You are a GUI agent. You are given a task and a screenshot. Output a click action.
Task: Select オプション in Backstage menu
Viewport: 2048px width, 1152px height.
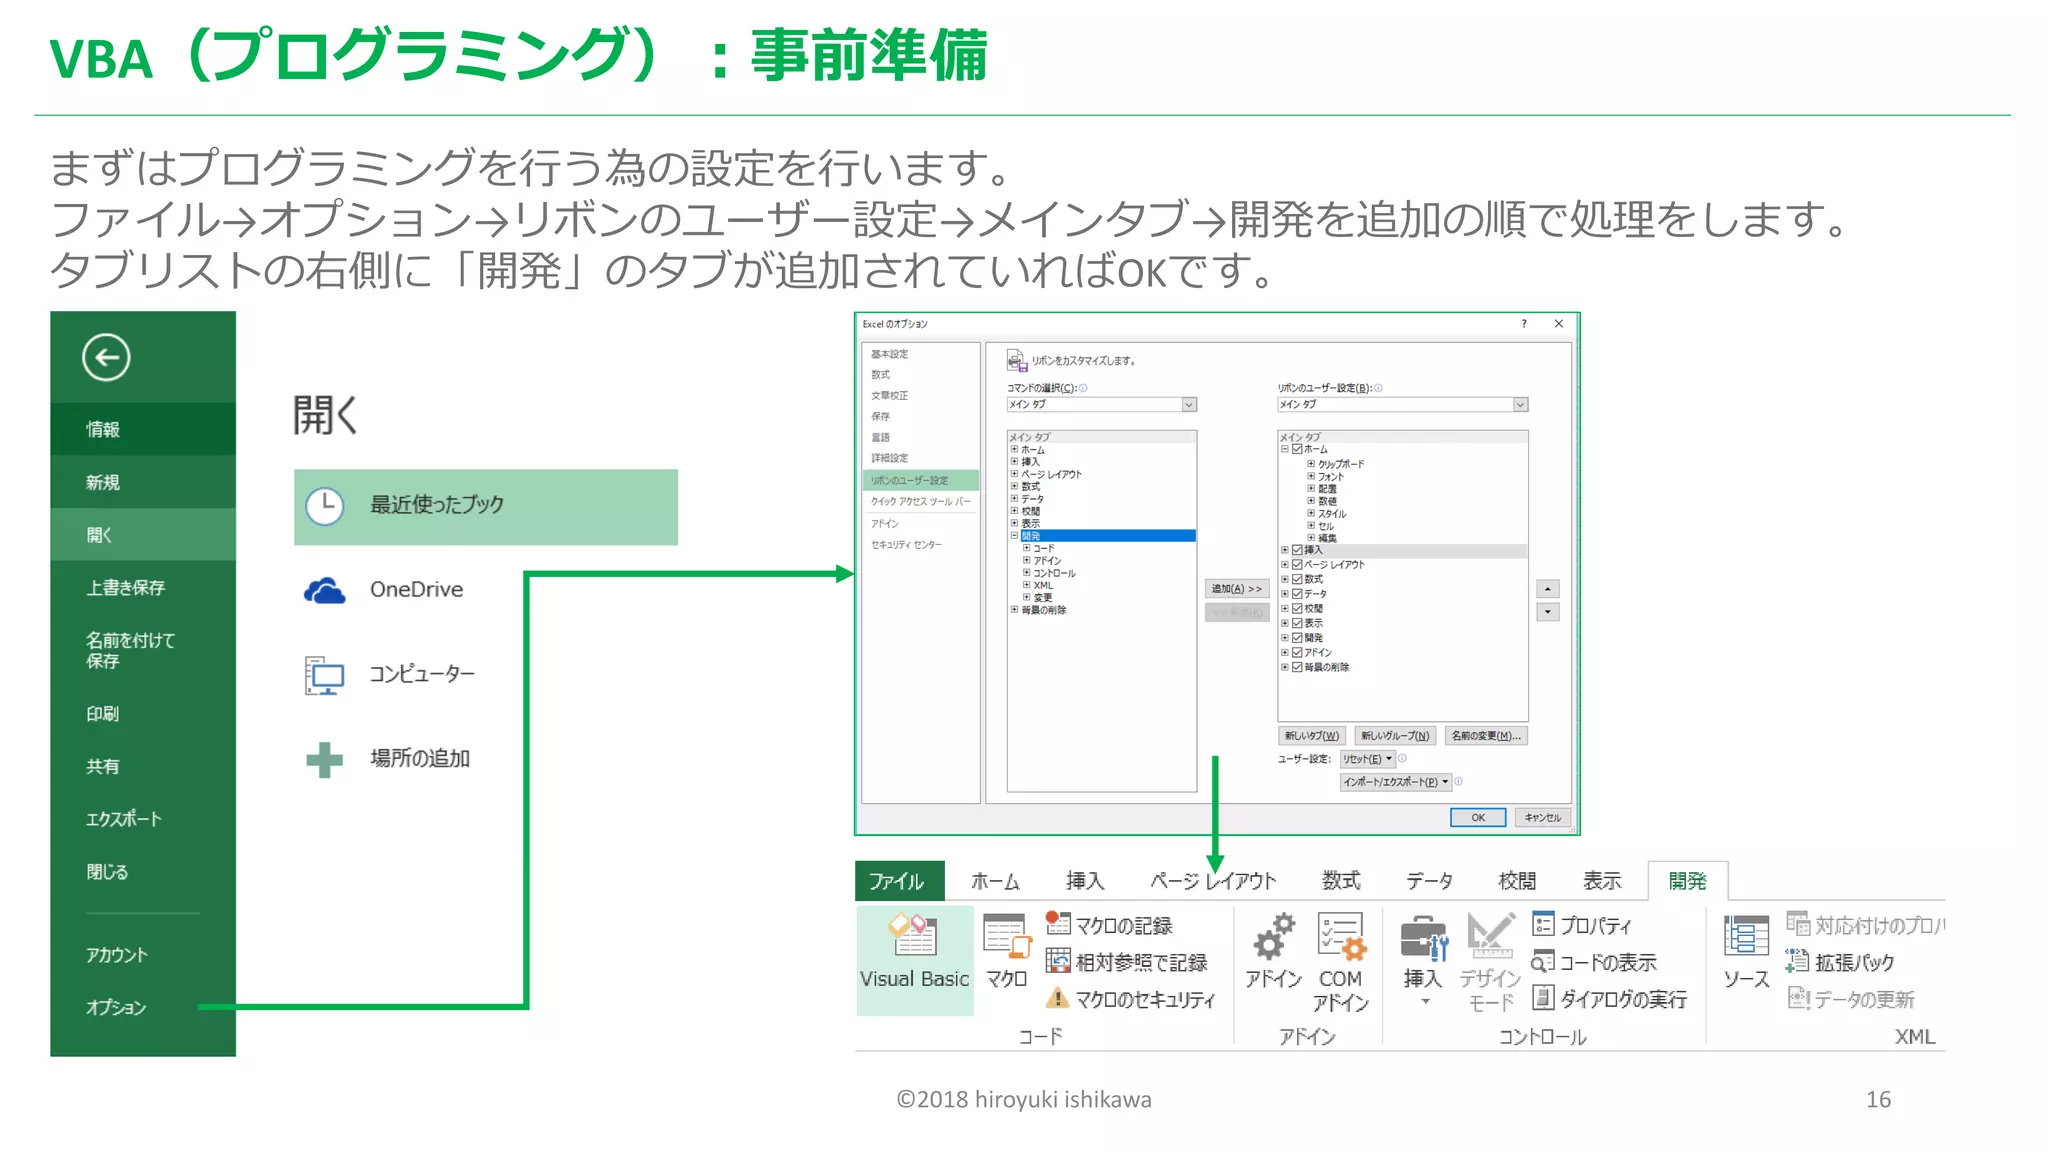[116, 1008]
